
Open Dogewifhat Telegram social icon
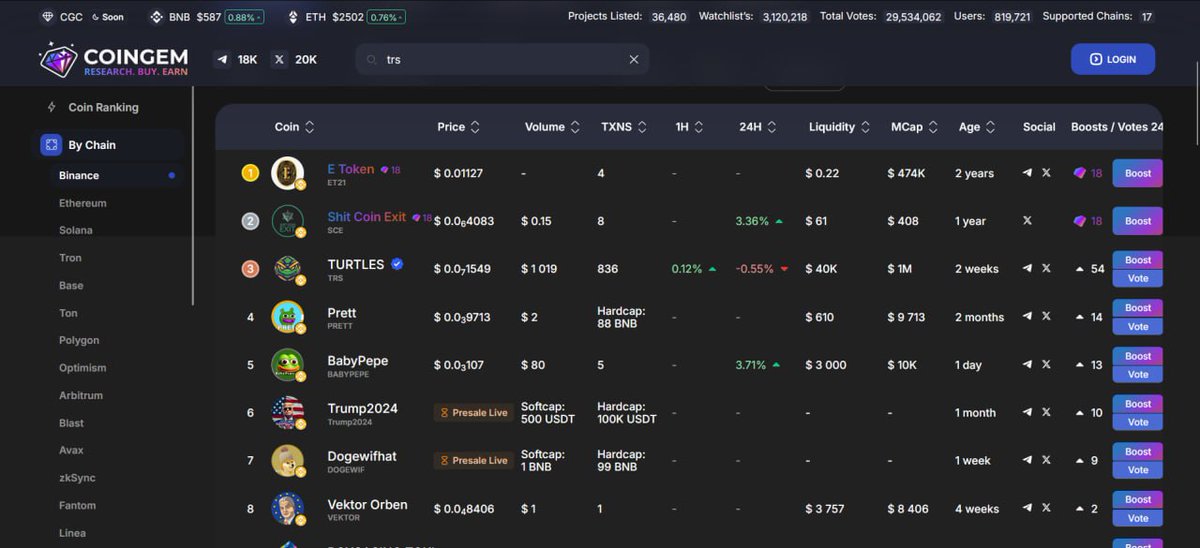click(1027, 461)
